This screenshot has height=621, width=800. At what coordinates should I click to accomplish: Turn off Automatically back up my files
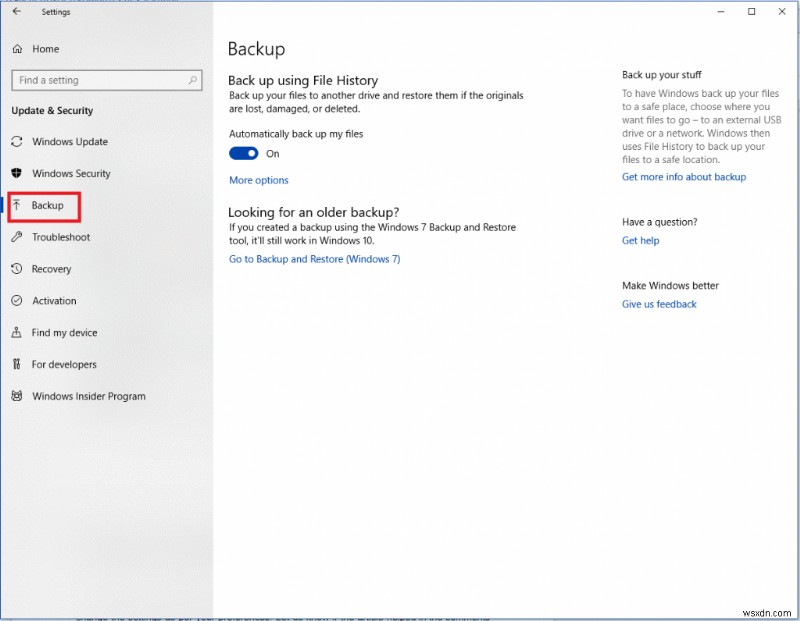(243, 153)
